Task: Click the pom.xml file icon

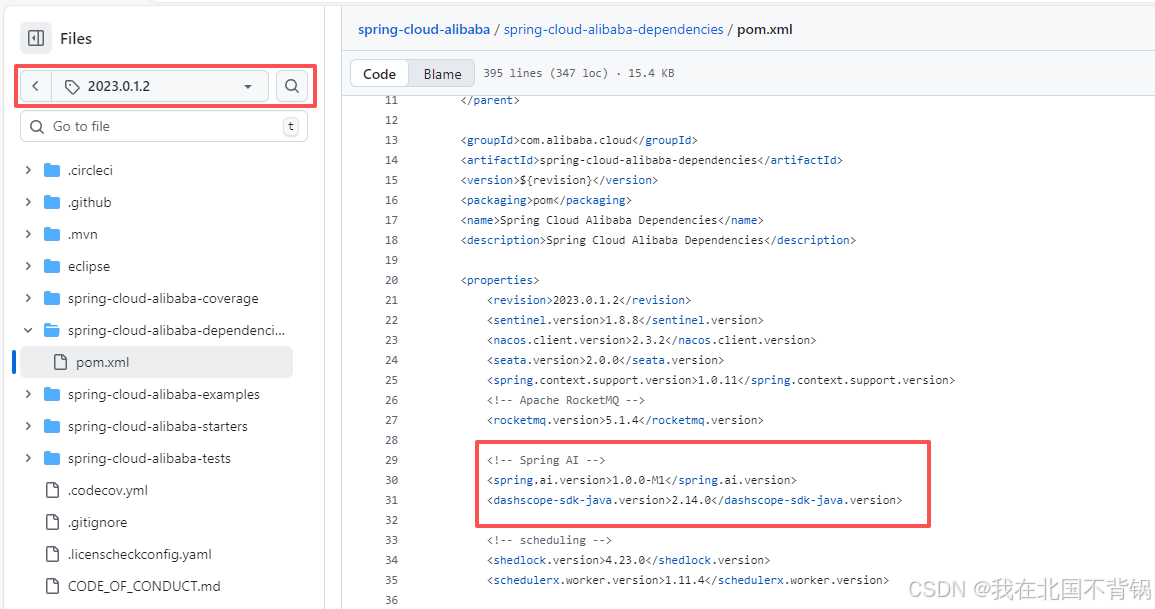Action: coord(60,362)
